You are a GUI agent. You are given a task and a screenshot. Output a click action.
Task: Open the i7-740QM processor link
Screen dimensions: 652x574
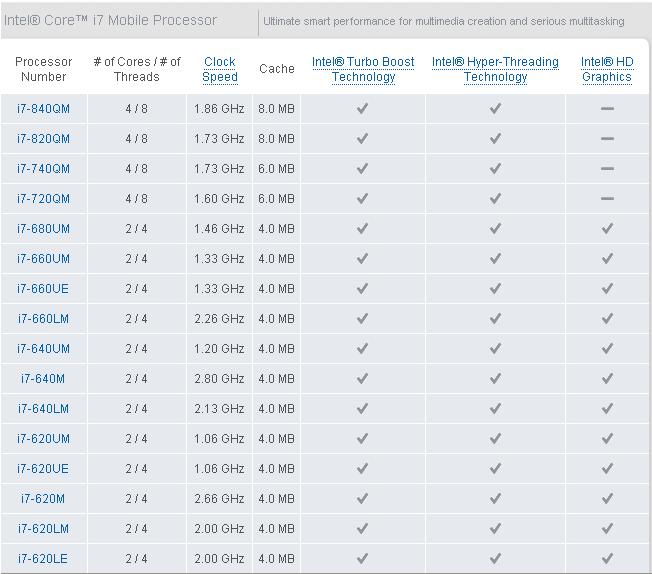tap(43, 168)
